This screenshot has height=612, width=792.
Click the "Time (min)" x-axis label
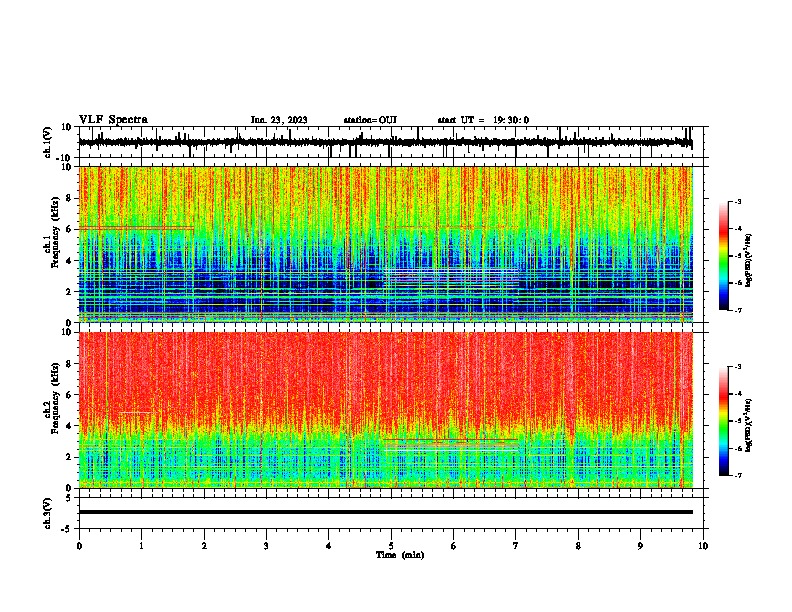click(x=400, y=555)
